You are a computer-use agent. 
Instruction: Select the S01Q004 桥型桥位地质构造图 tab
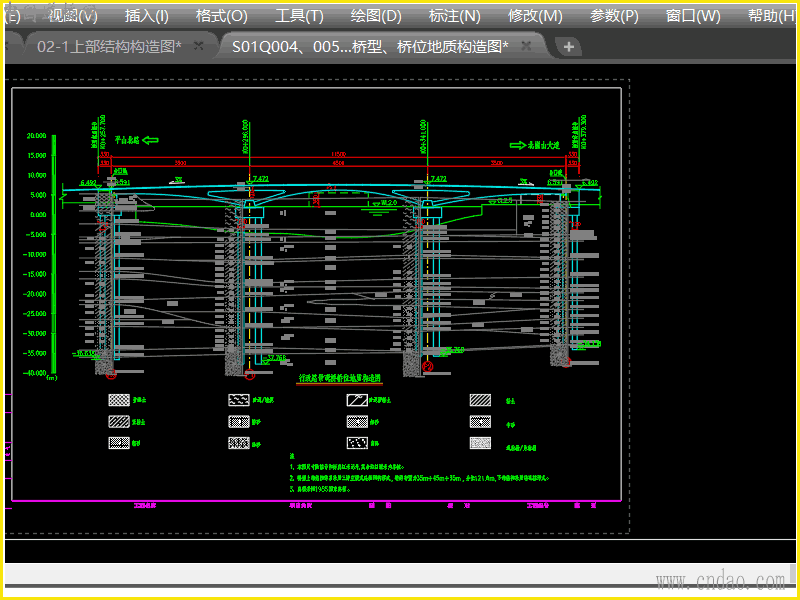369,47
